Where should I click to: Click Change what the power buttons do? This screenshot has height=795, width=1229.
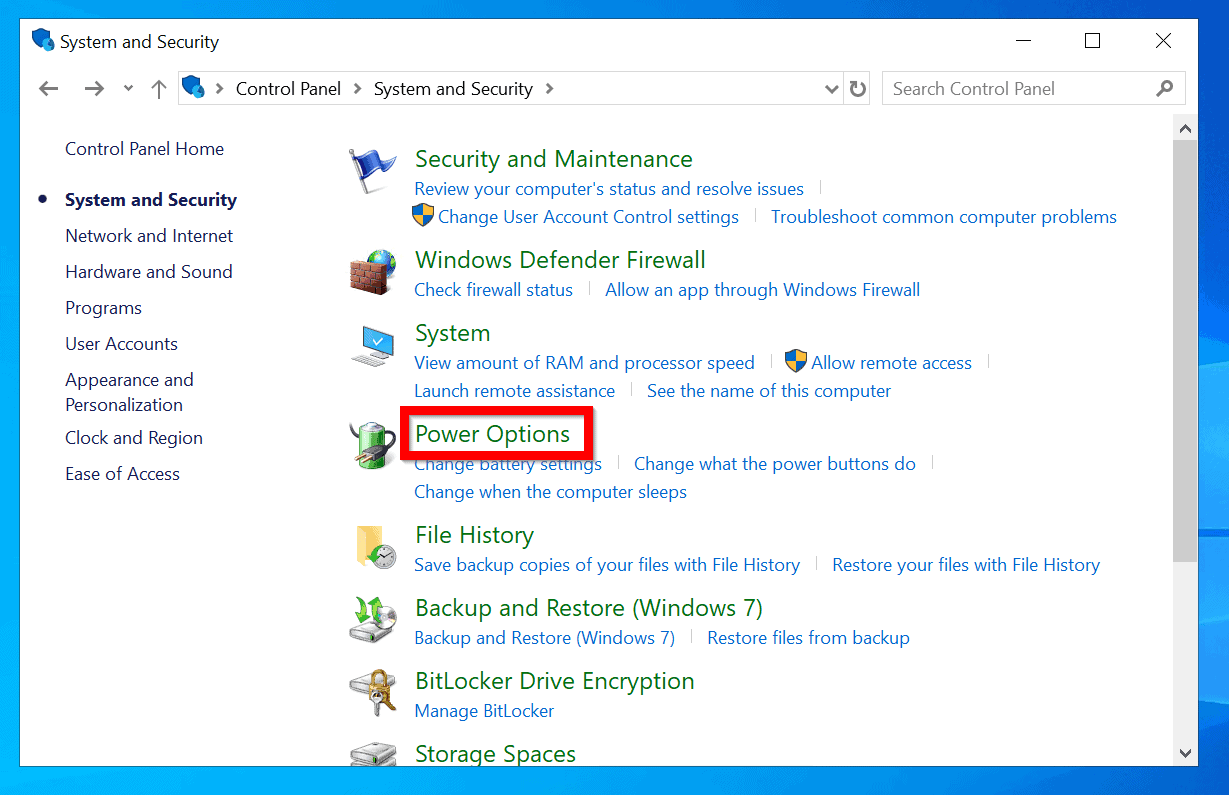(x=775, y=464)
